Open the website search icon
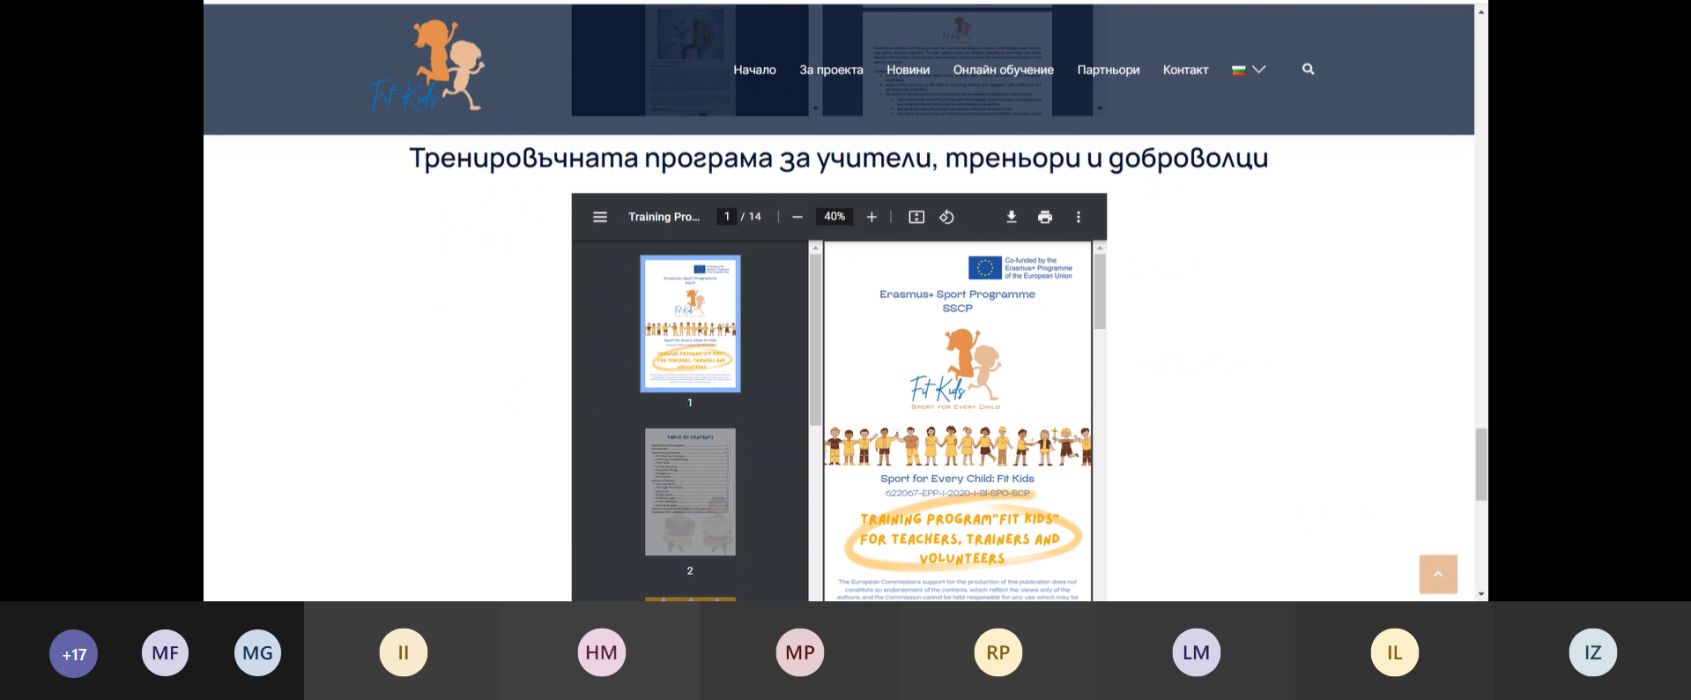The width and height of the screenshot is (1691, 700). click(1308, 69)
